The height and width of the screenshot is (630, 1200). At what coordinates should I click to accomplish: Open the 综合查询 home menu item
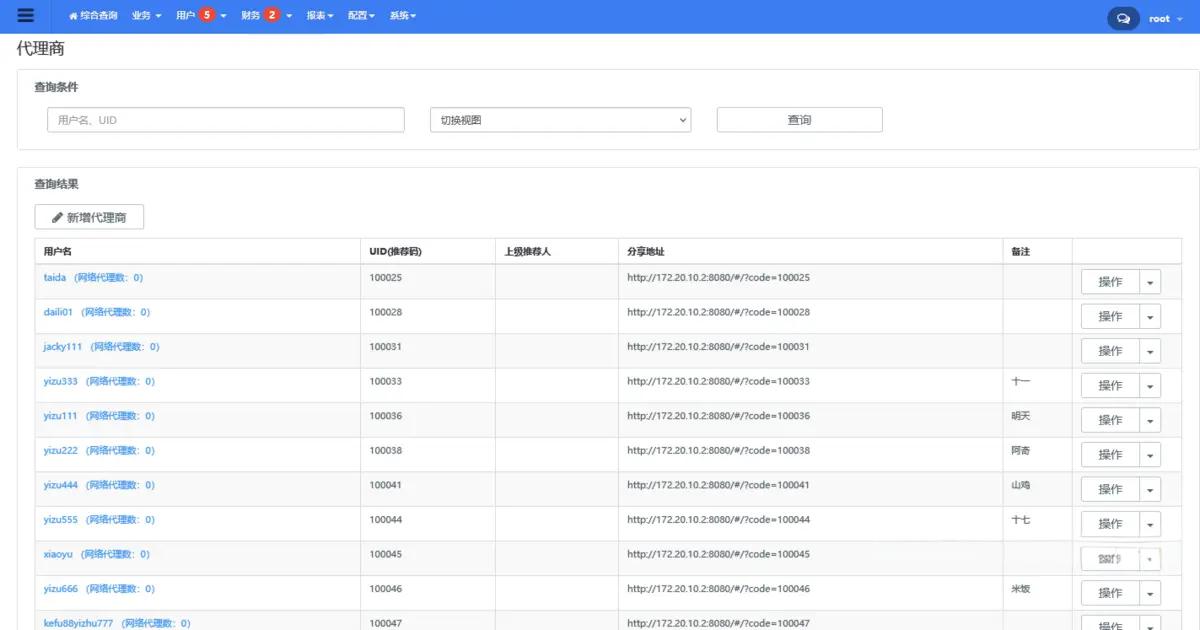(93, 16)
